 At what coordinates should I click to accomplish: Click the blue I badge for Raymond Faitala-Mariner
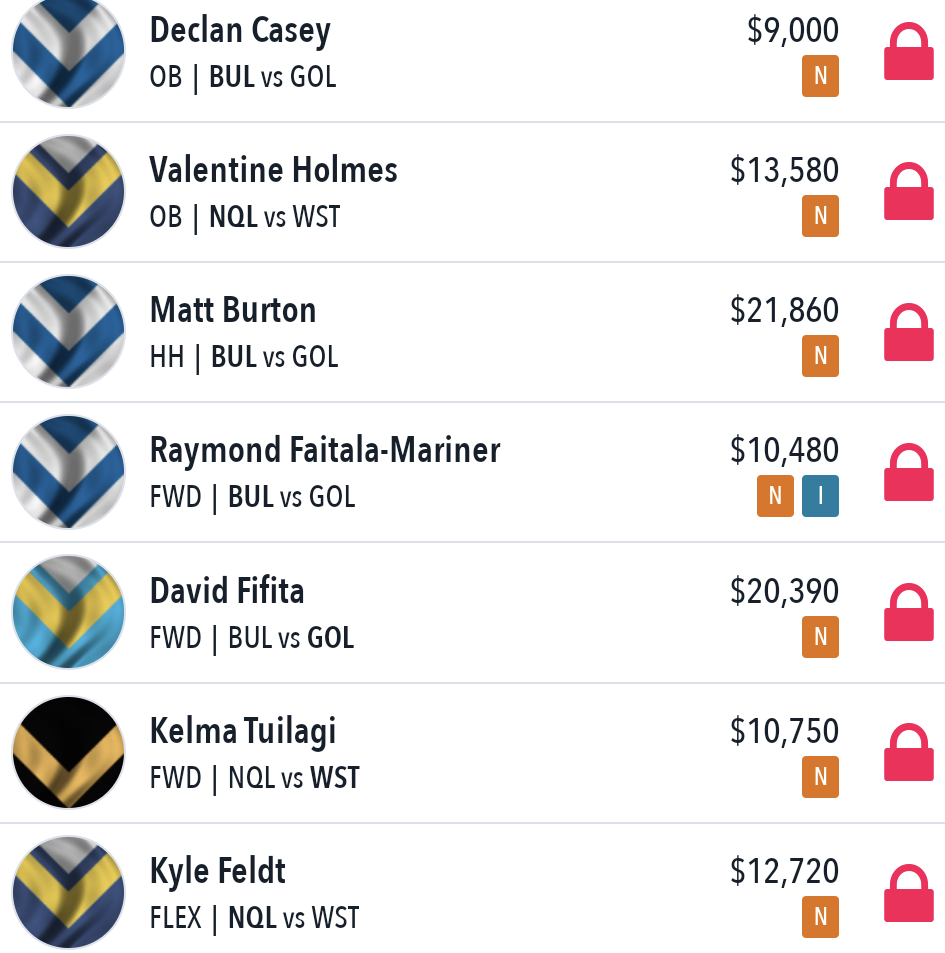pyautogui.click(x=820, y=496)
